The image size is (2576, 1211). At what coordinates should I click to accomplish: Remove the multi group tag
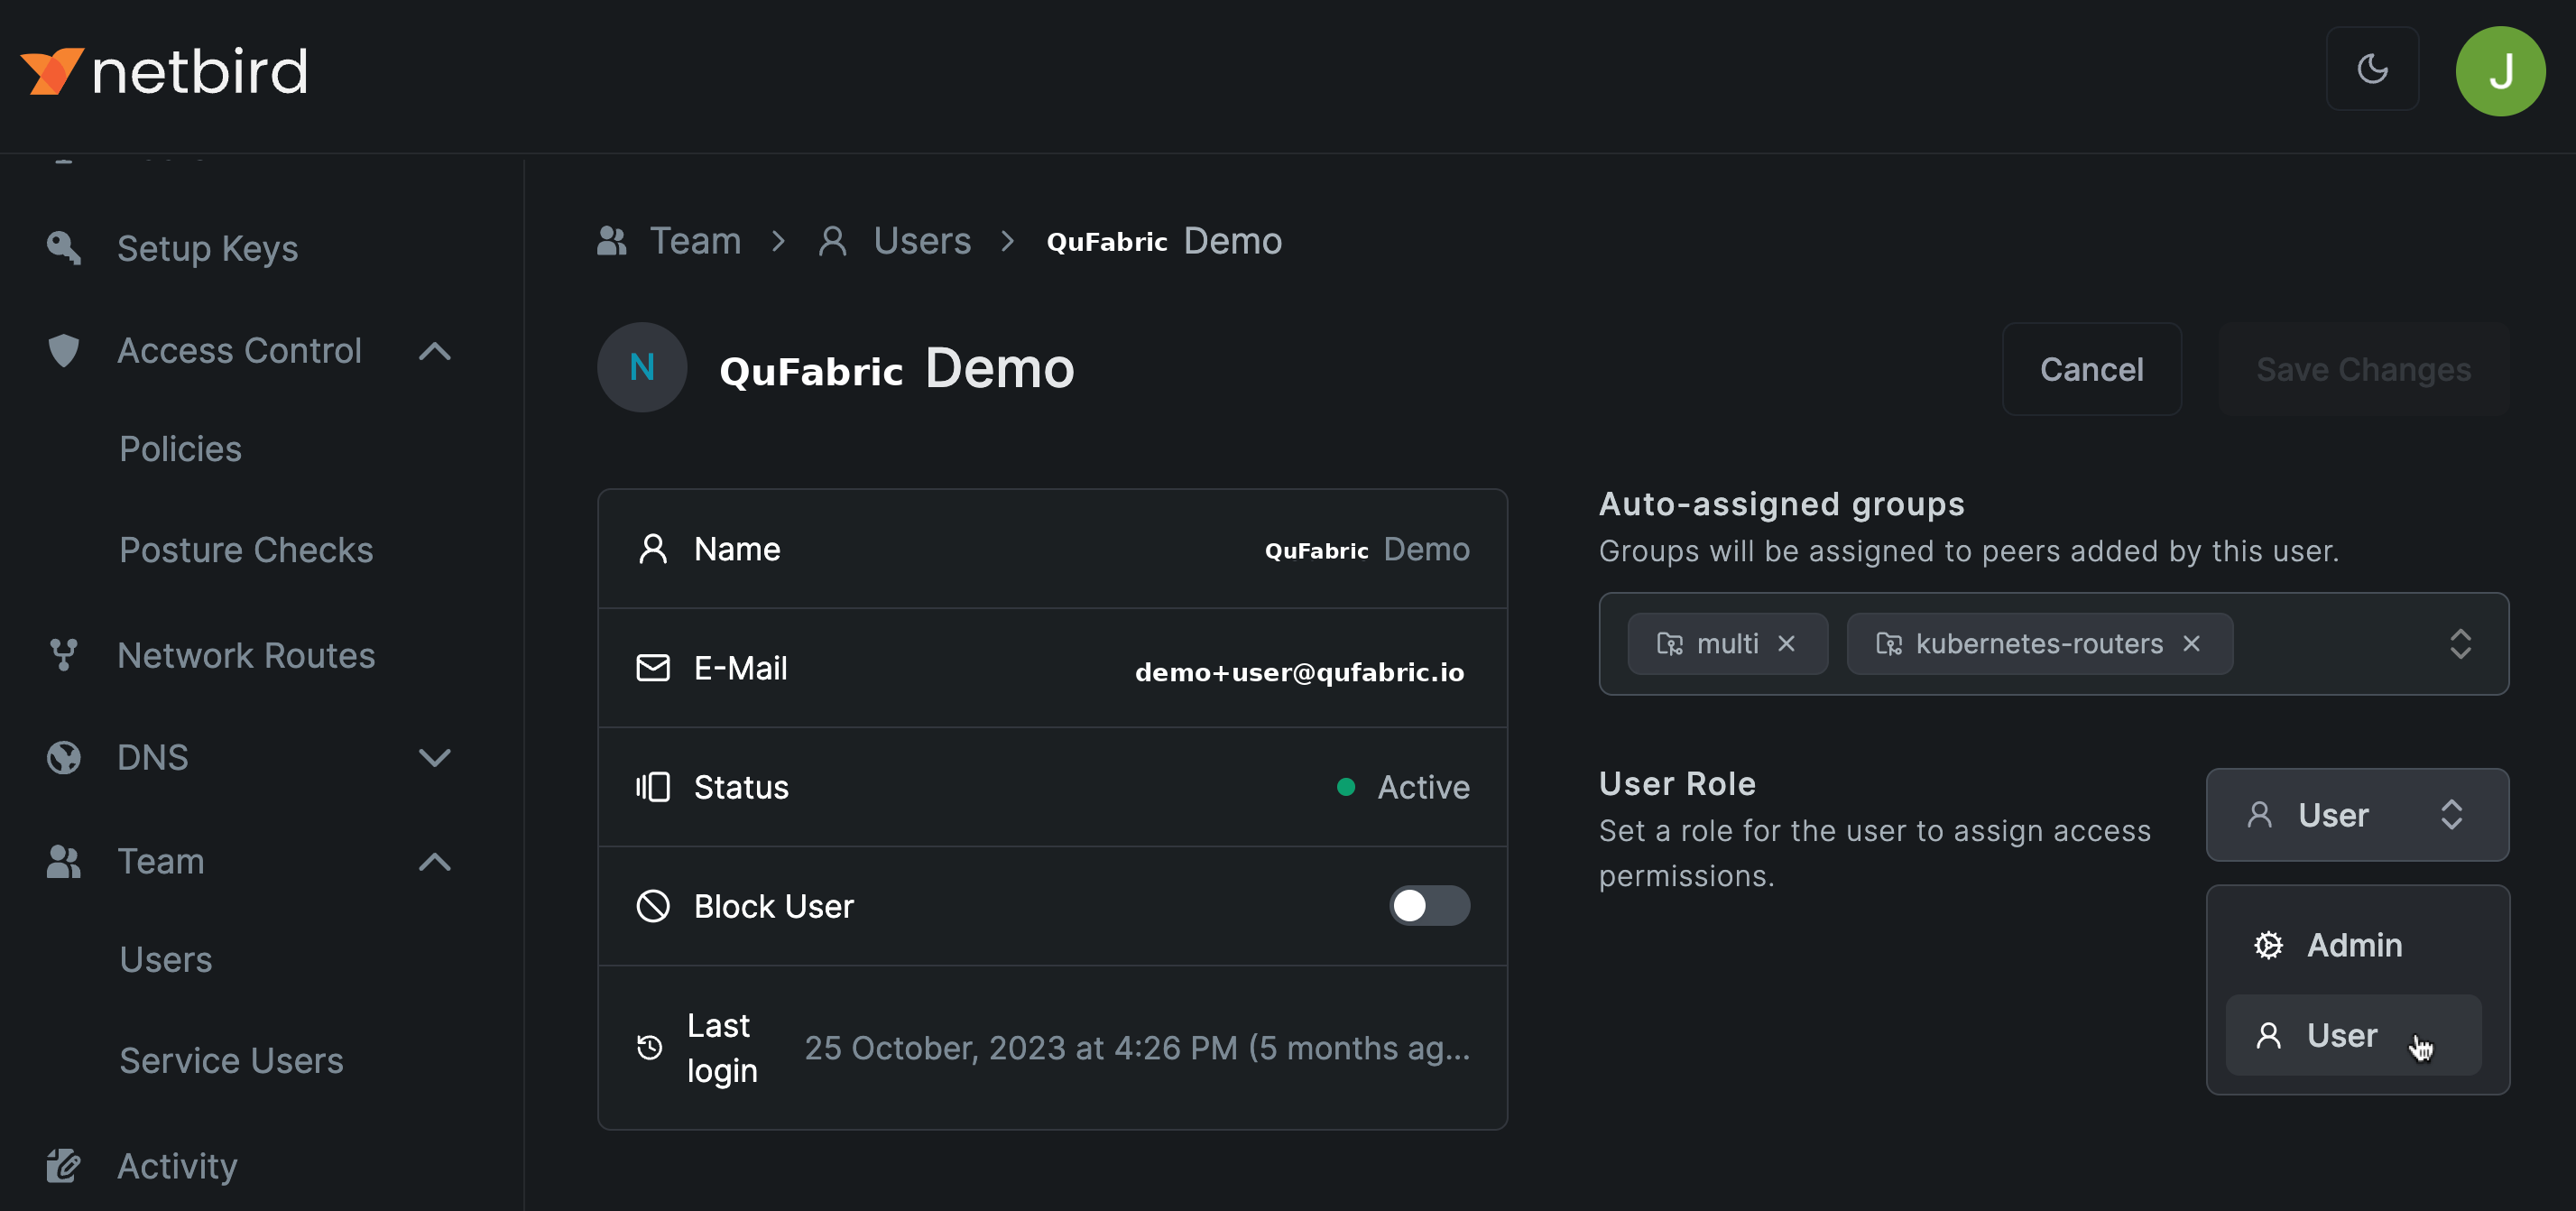coord(1786,644)
